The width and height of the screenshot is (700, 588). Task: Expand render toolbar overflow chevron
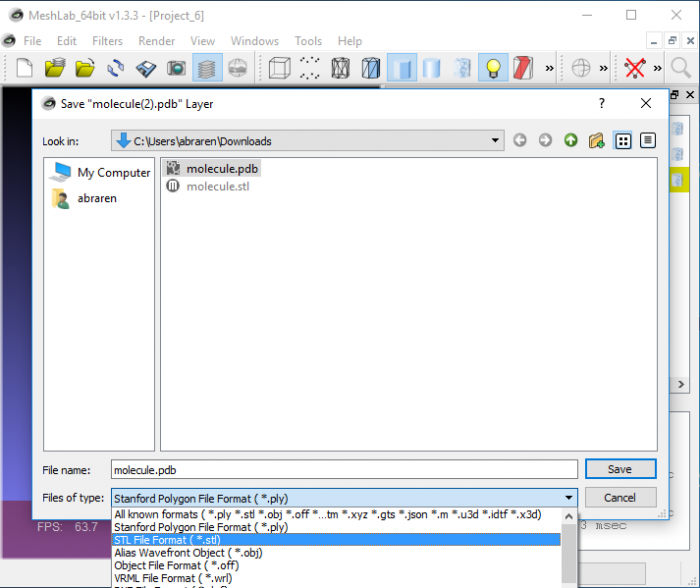[549, 68]
